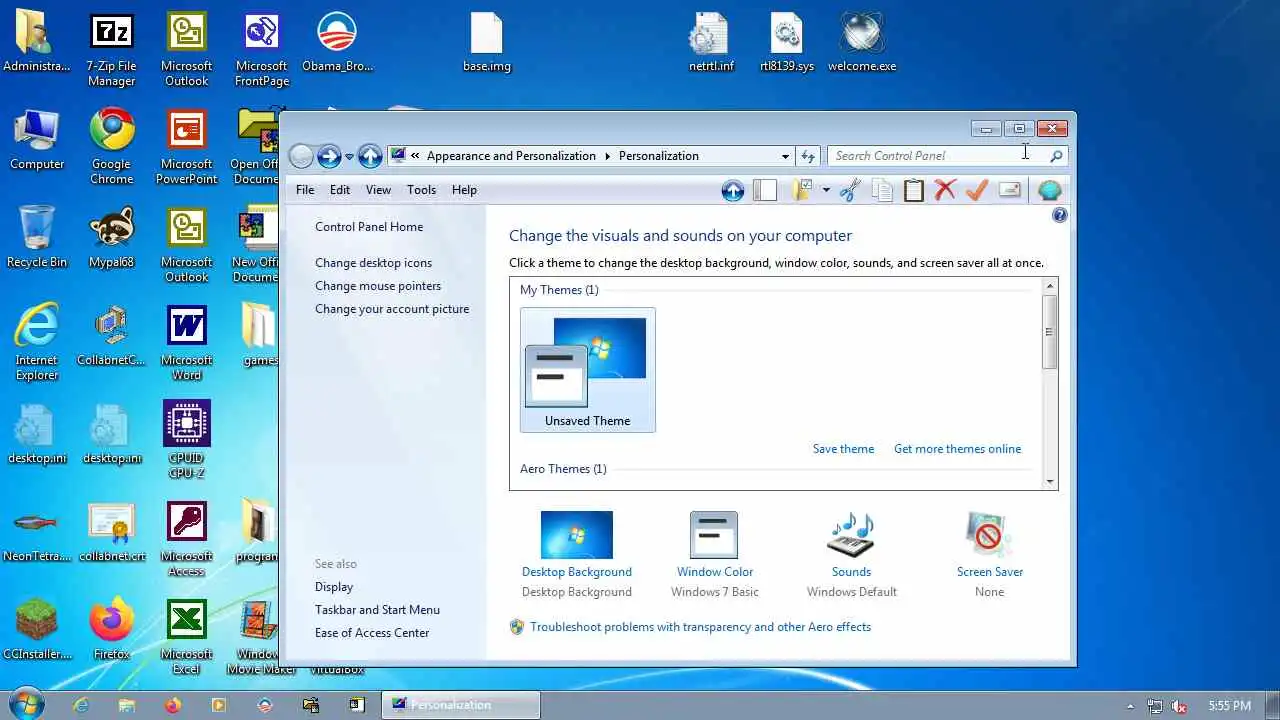This screenshot has width=1280, height=720.
Task: Open Windows Explorer folder on taskbar
Action: (127, 705)
